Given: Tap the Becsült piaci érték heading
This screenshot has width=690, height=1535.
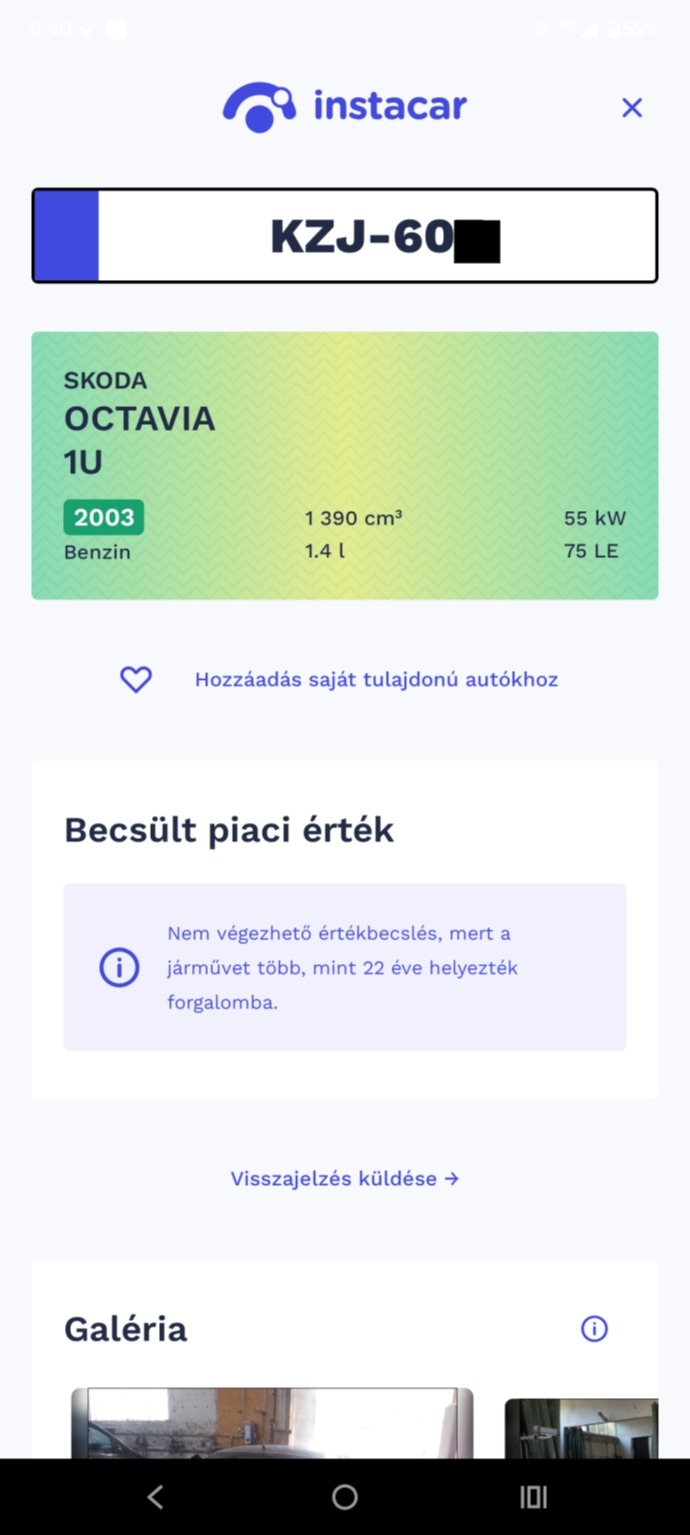Looking at the screenshot, I should click(x=229, y=830).
